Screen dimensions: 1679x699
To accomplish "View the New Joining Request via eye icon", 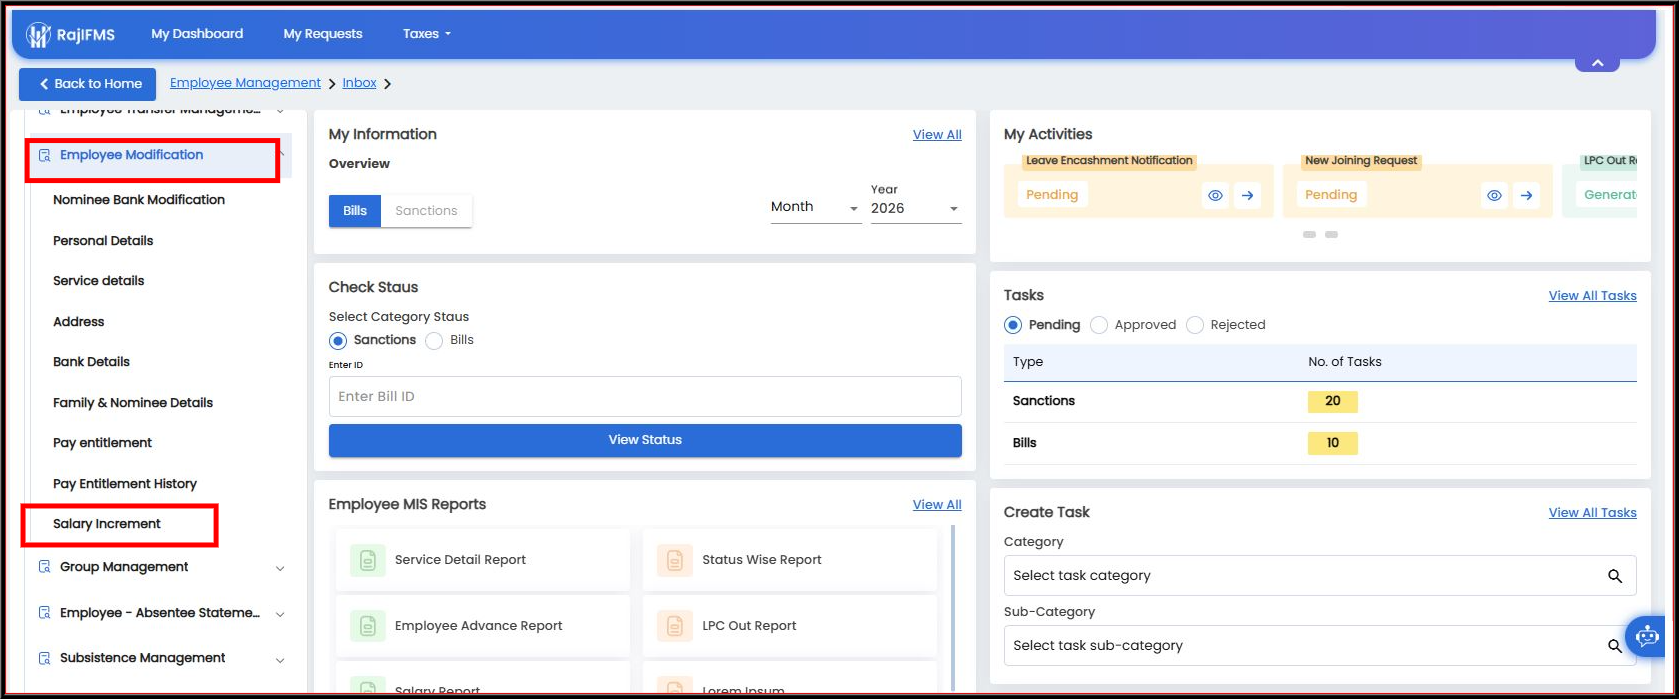I will tap(1494, 195).
